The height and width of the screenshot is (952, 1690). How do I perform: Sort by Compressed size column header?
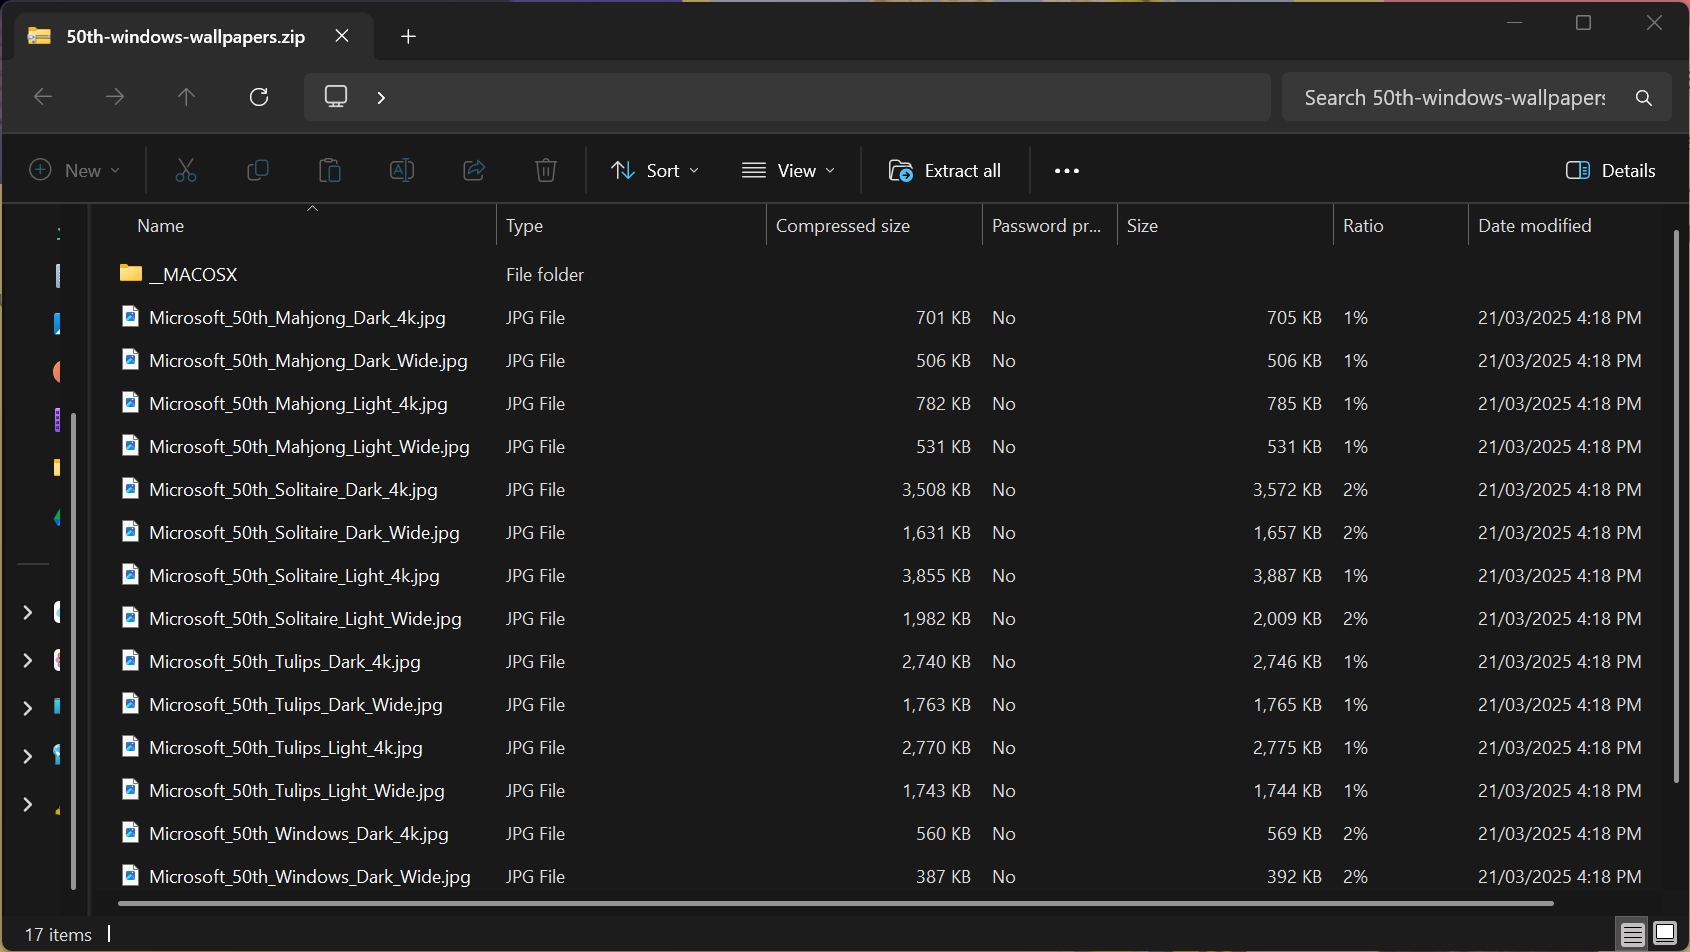coord(874,226)
